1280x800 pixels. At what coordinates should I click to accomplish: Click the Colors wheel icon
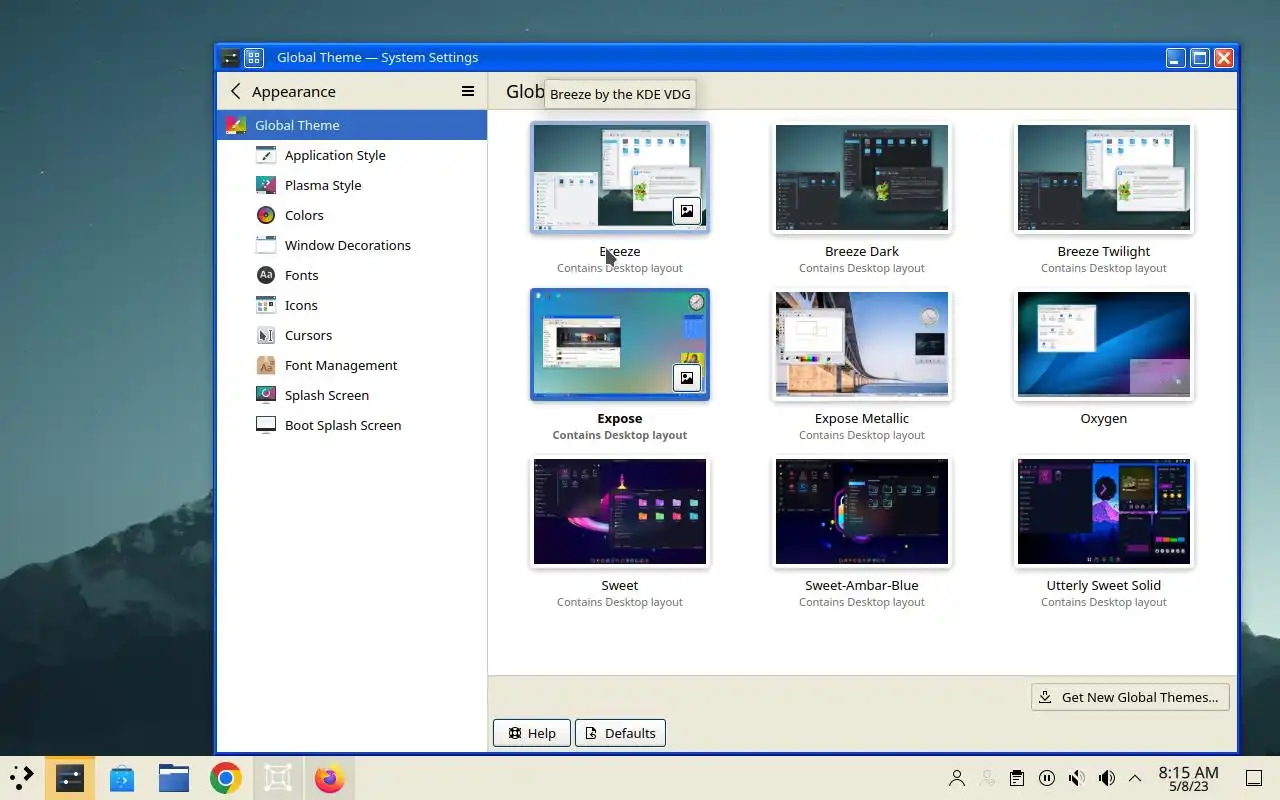pyautogui.click(x=266, y=215)
